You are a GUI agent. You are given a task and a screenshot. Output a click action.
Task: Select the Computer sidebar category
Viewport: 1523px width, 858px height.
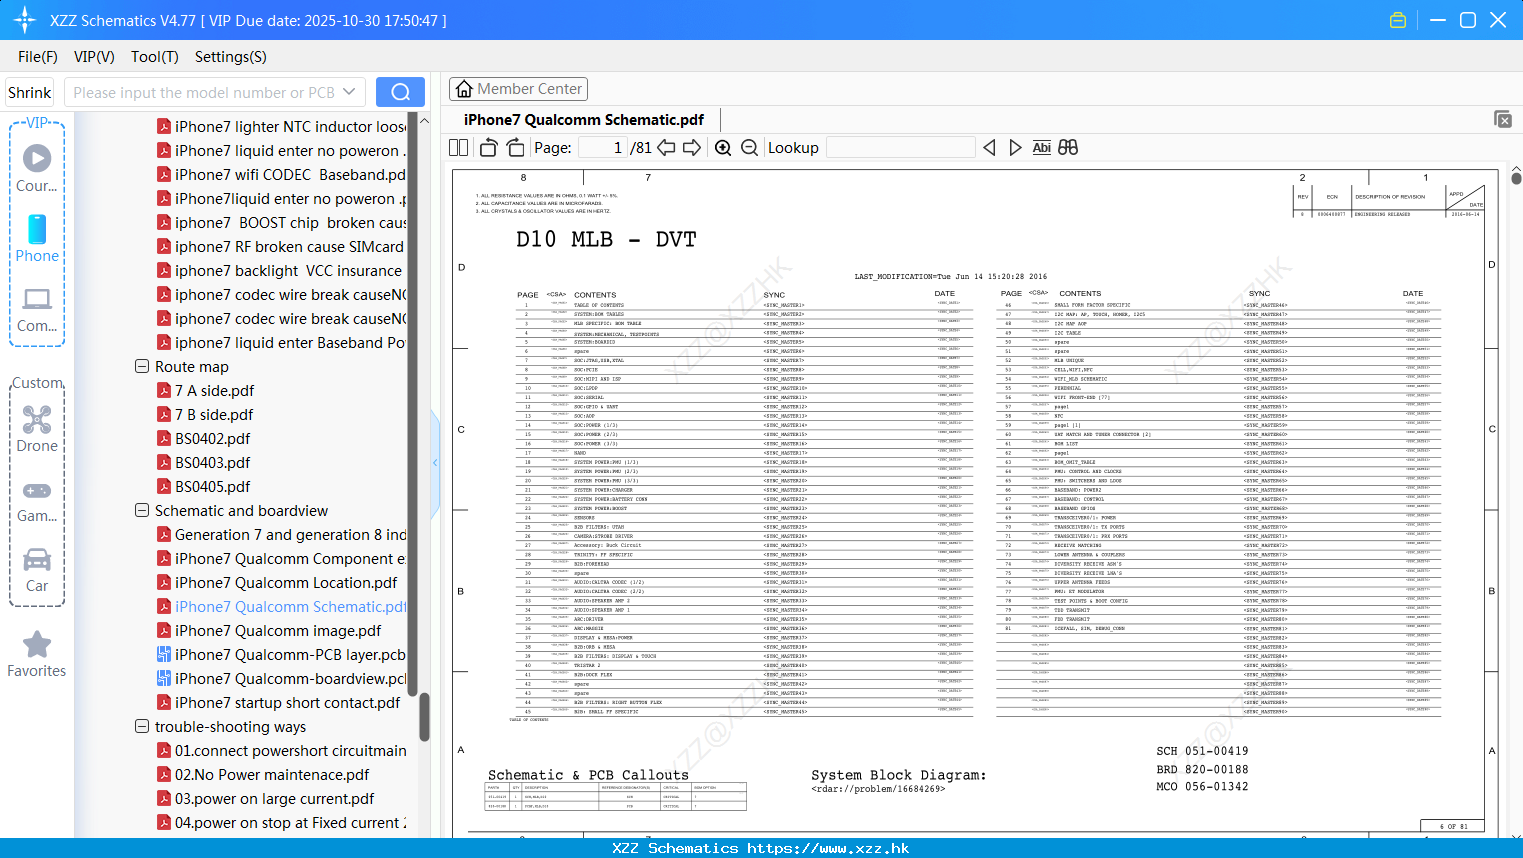(37, 310)
